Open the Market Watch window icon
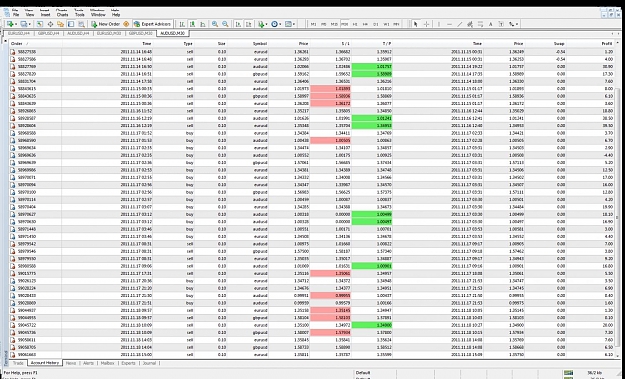The width and height of the screenshot is (625, 379). [x=40, y=24]
